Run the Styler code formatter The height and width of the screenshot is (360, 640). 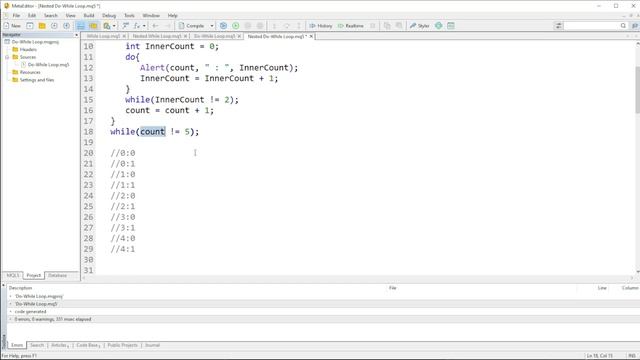[x=420, y=26]
